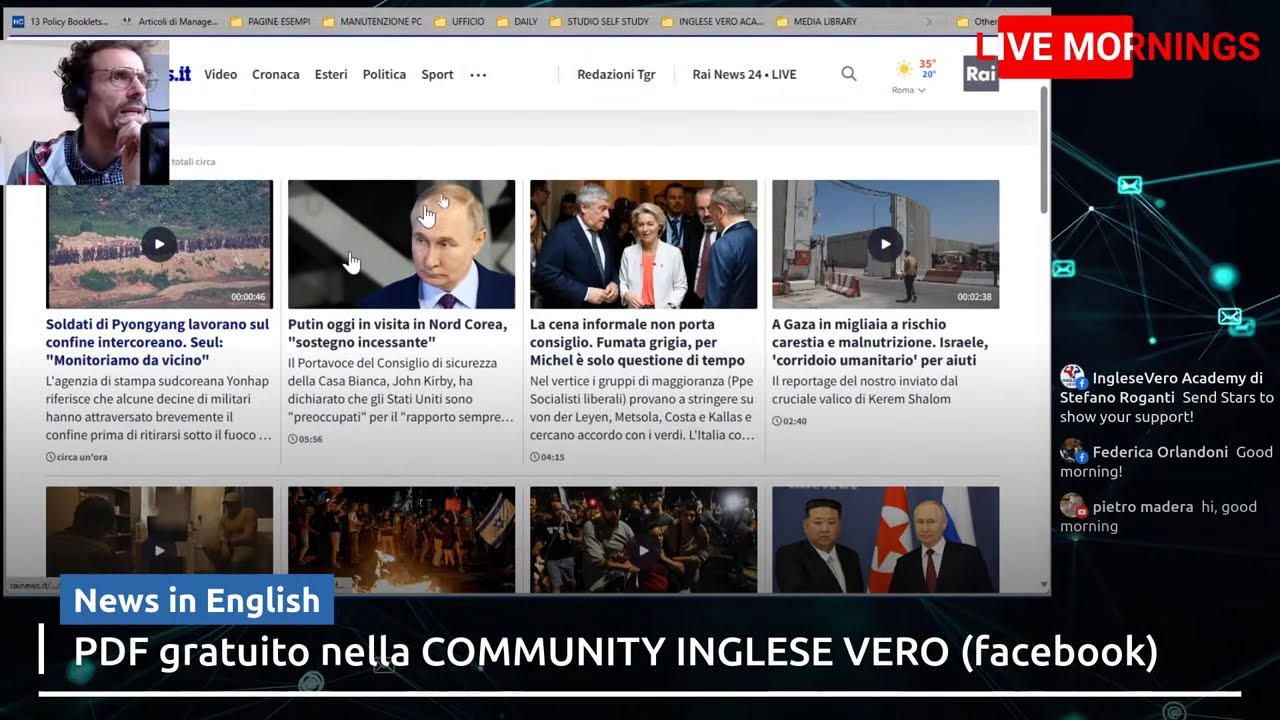The image size is (1280, 720).
Task: Click the Gaza article summary about Kerem Shalom
Action: pyautogui.click(x=864, y=390)
